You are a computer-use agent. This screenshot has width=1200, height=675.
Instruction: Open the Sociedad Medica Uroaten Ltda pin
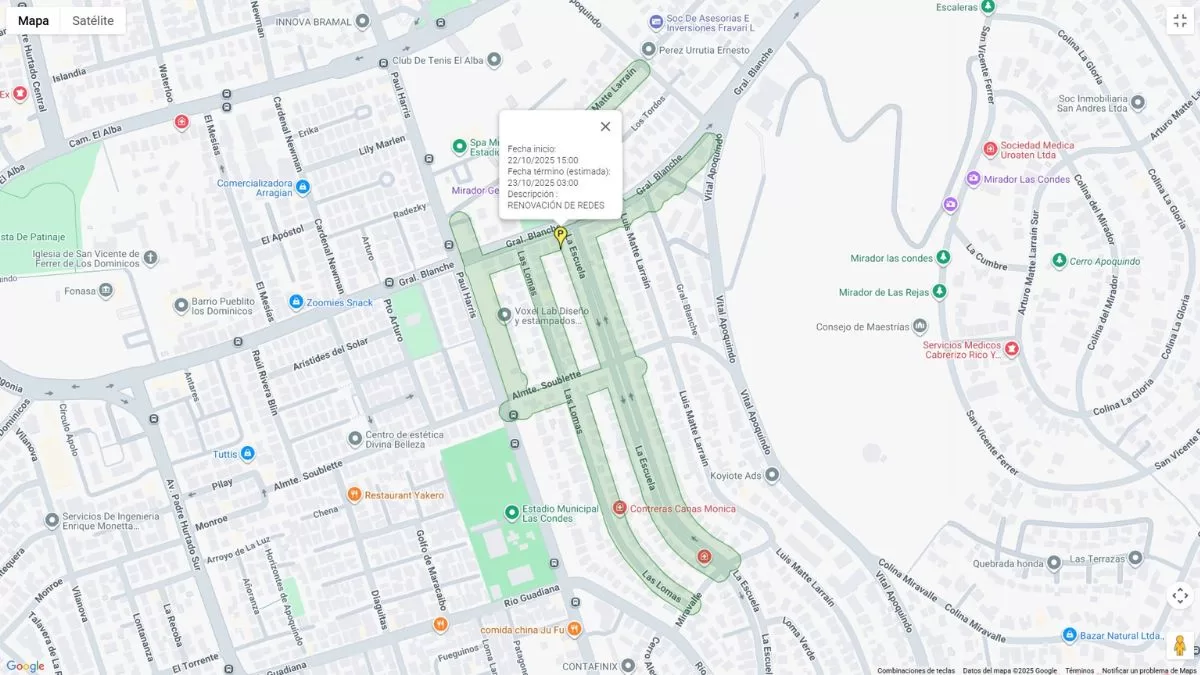(990, 149)
